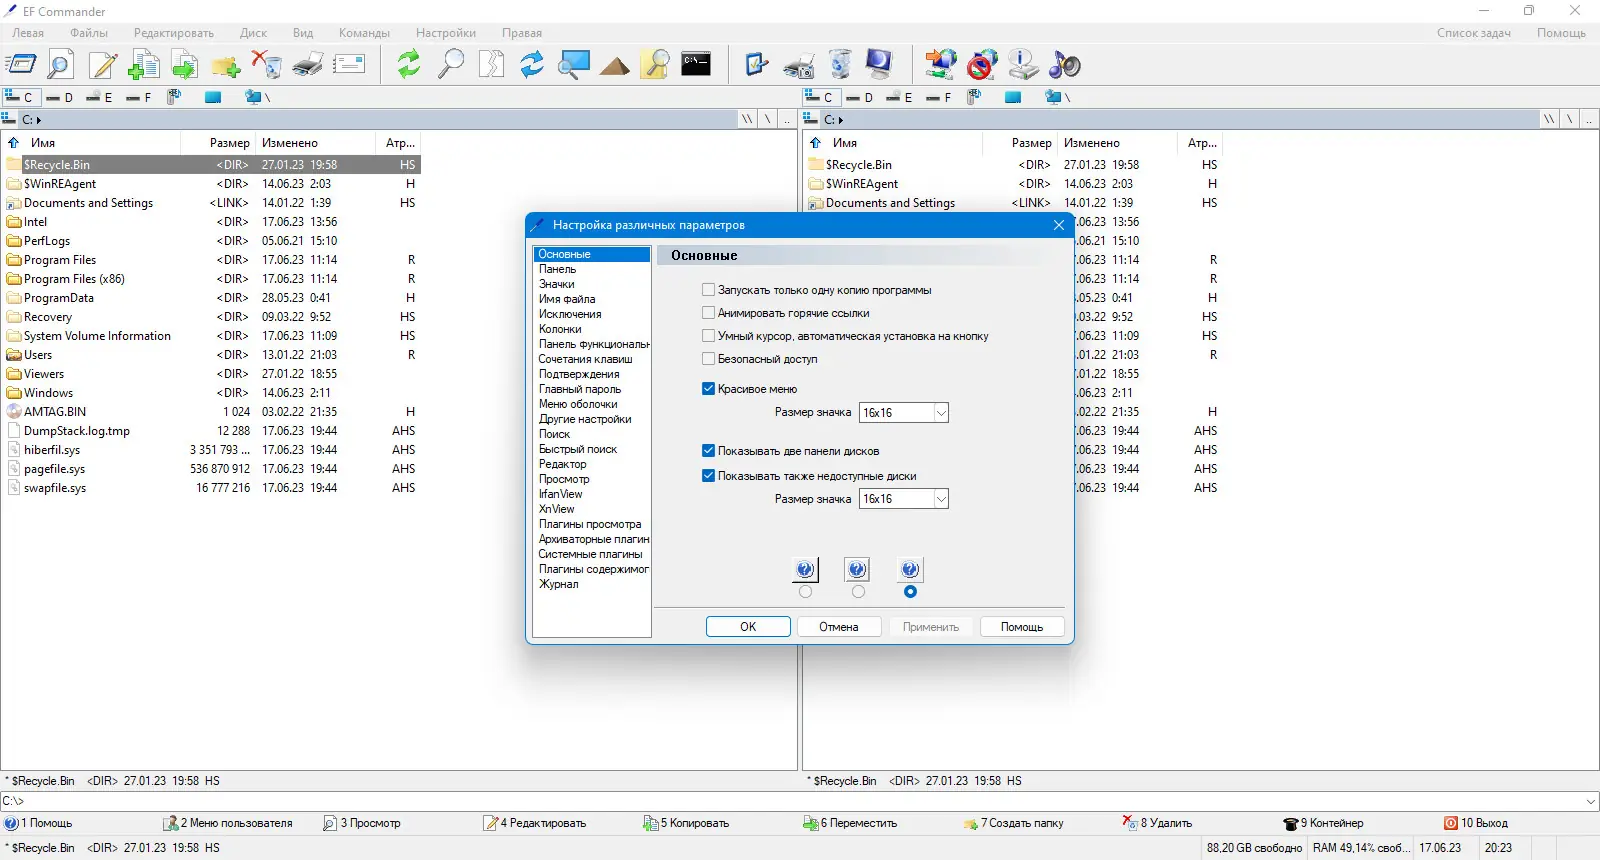The height and width of the screenshot is (860, 1600).
Task: Click the monitor with moon toolbar icon
Action: 880,65
